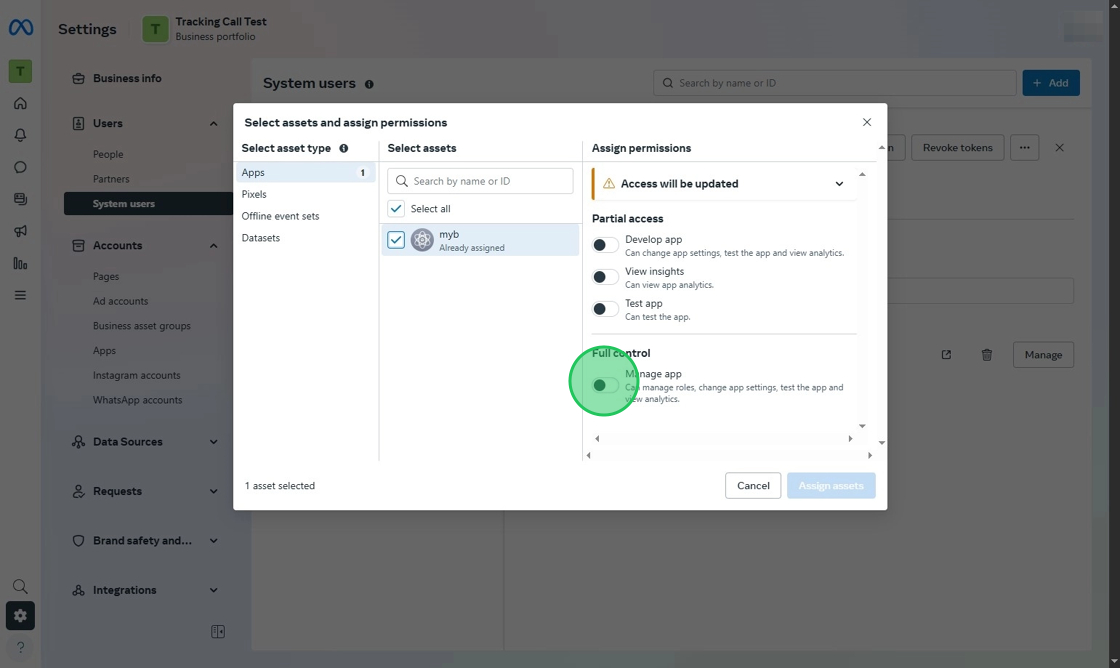Expand the Integrations section
1120x668 pixels.
[x=214, y=590]
